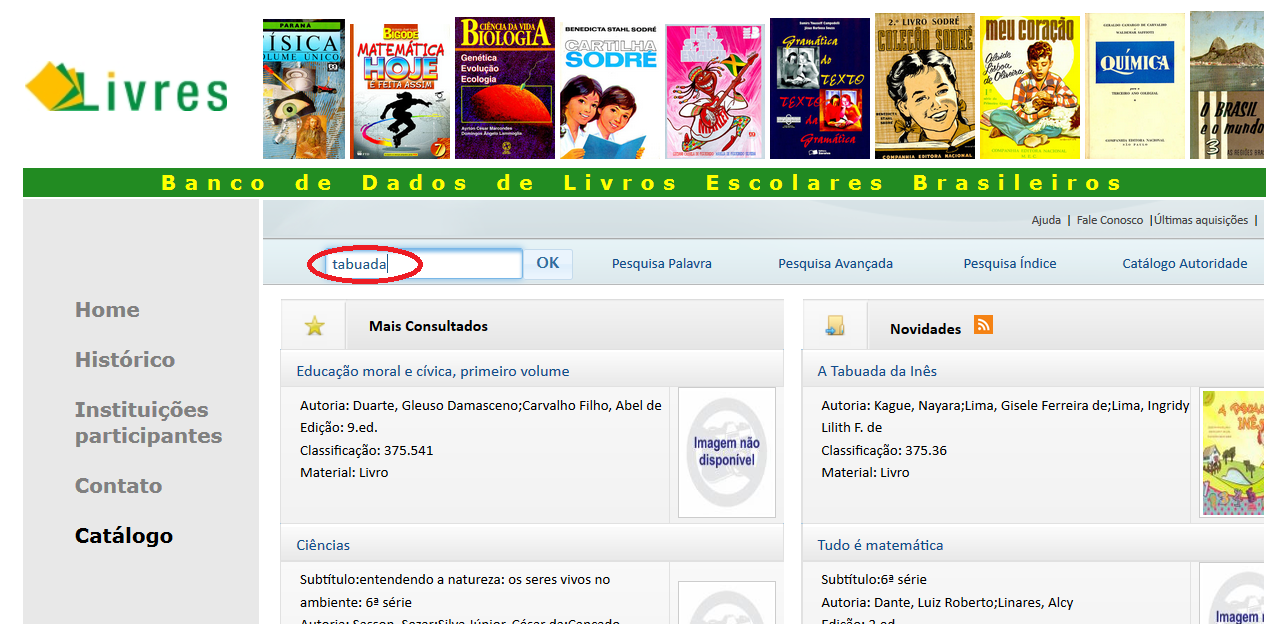Image resolution: width=1280 pixels, height=624 pixels.
Task: Open the A Tabuada da Inês title
Action: click(x=877, y=371)
